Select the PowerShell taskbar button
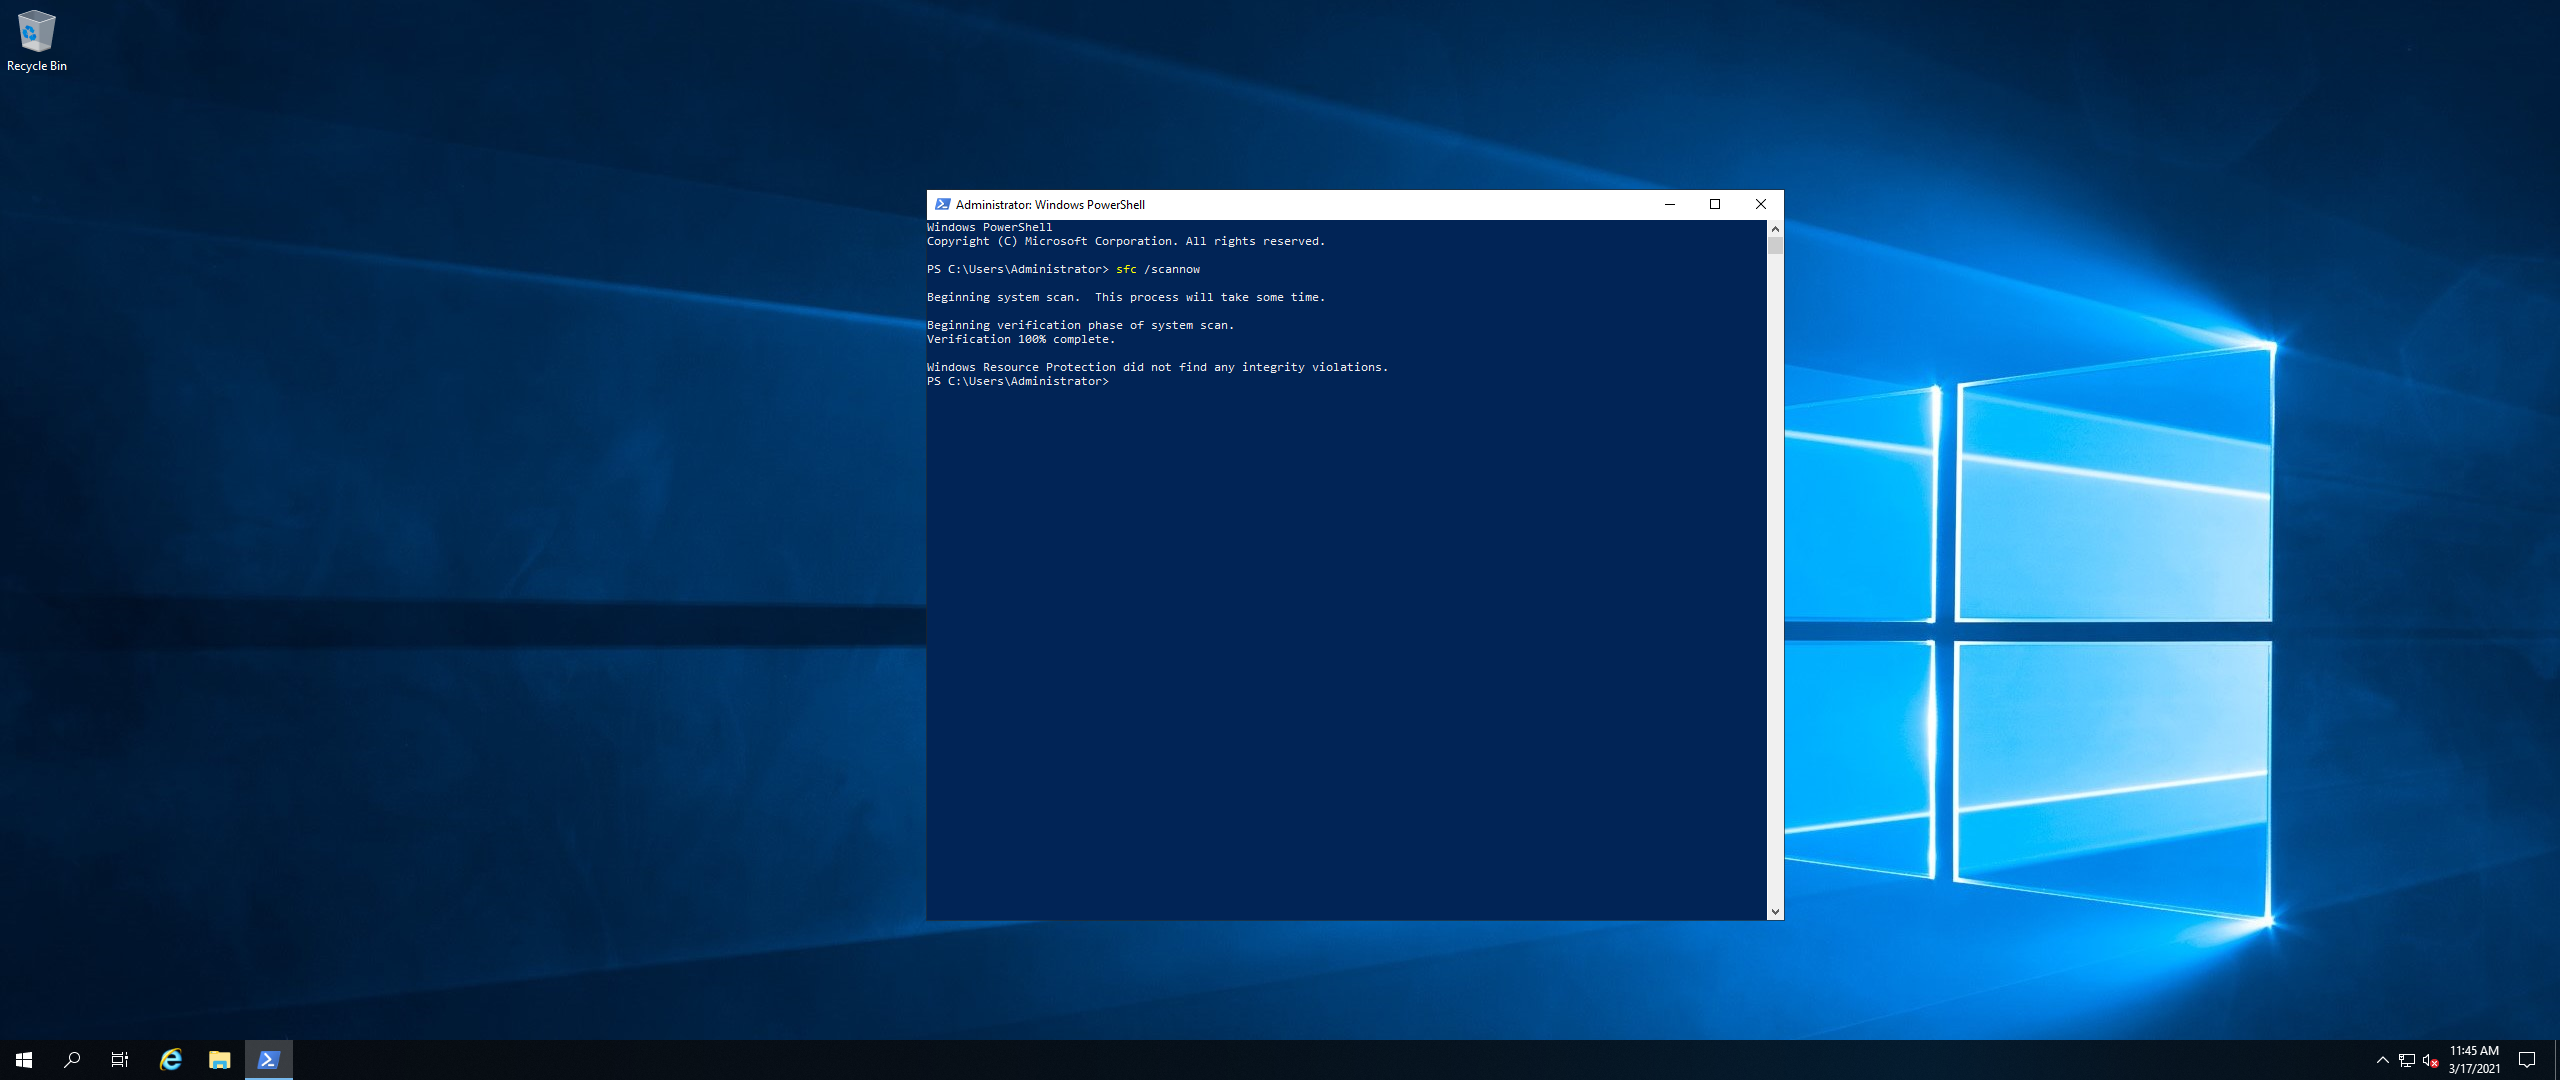2560x1080 pixels. pyautogui.click(x=269, y=1060)
